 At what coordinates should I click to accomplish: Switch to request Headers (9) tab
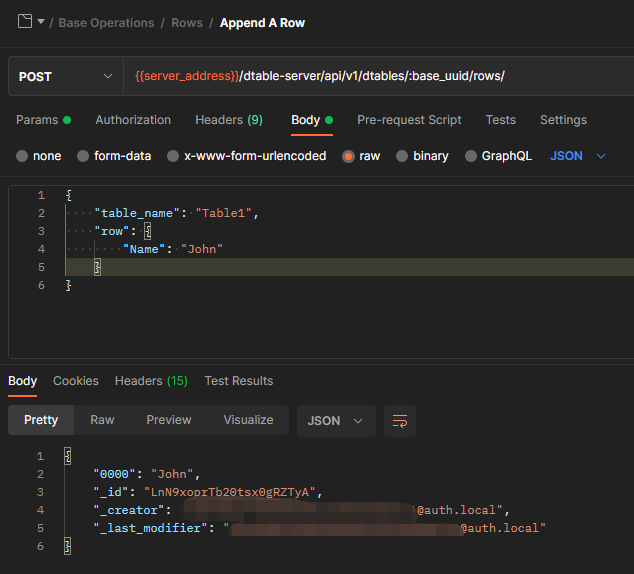(229, 120)
